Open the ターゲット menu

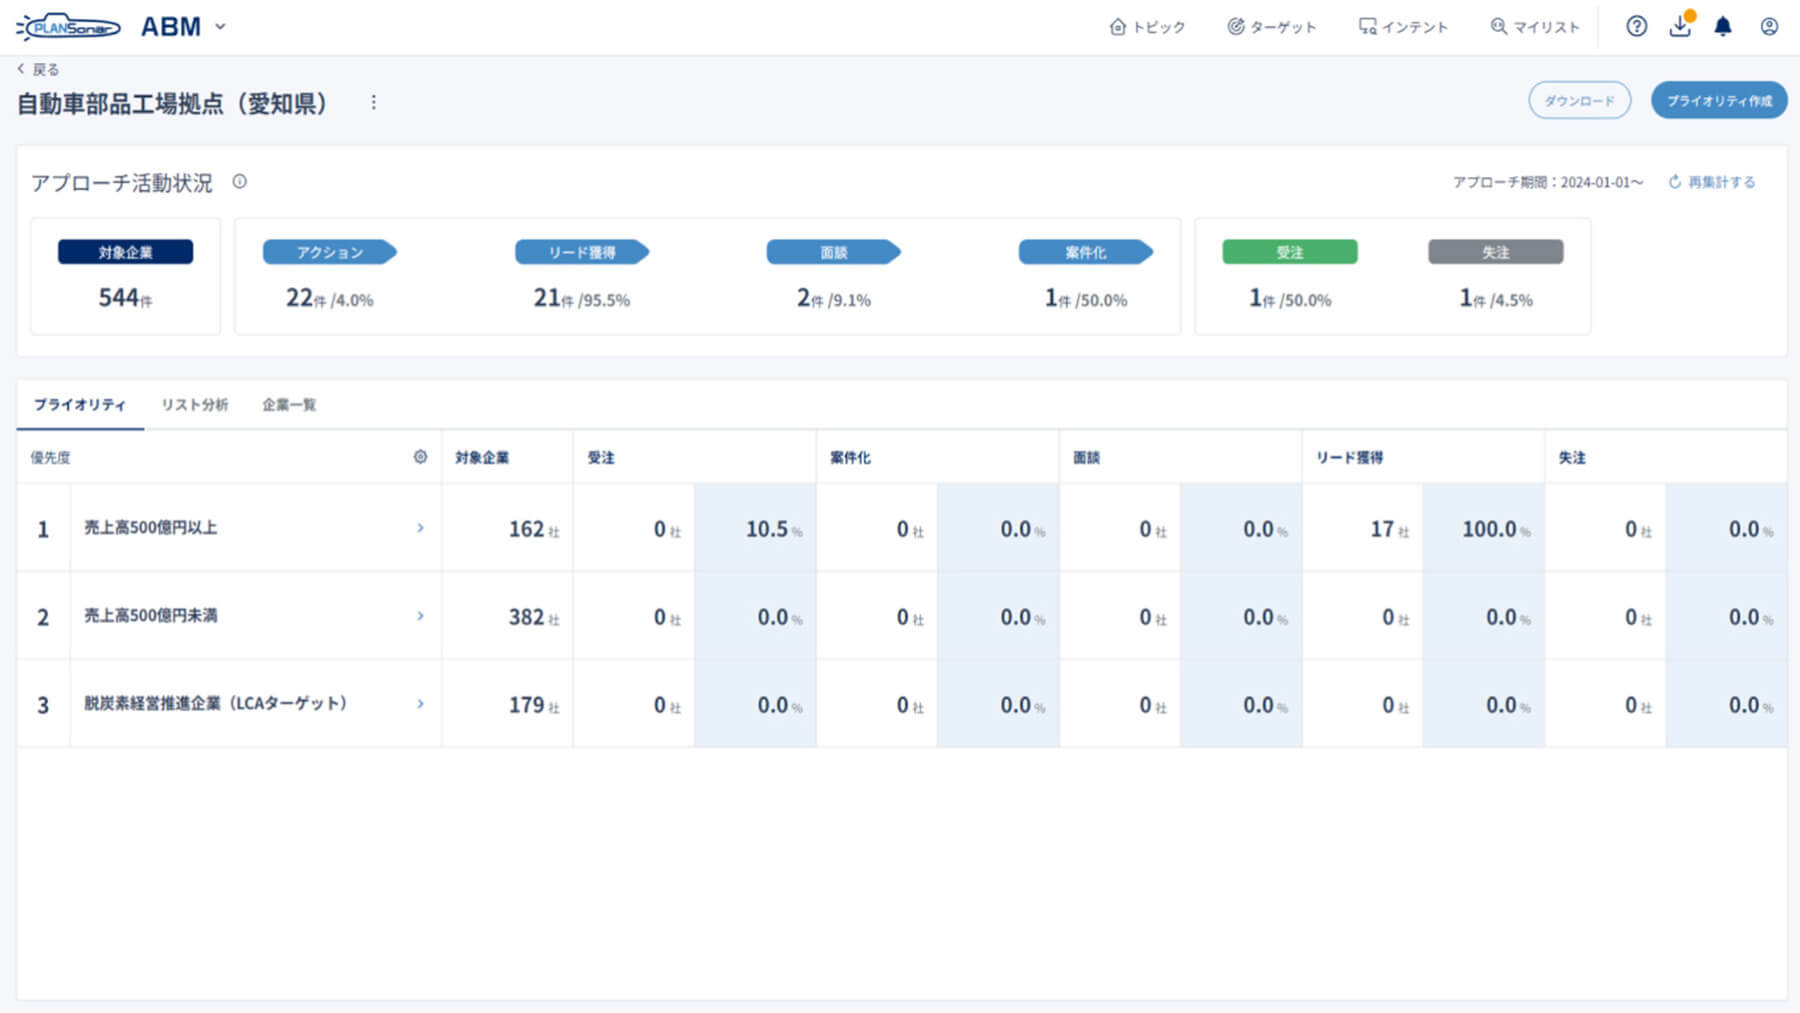[x=1271, y=27]
